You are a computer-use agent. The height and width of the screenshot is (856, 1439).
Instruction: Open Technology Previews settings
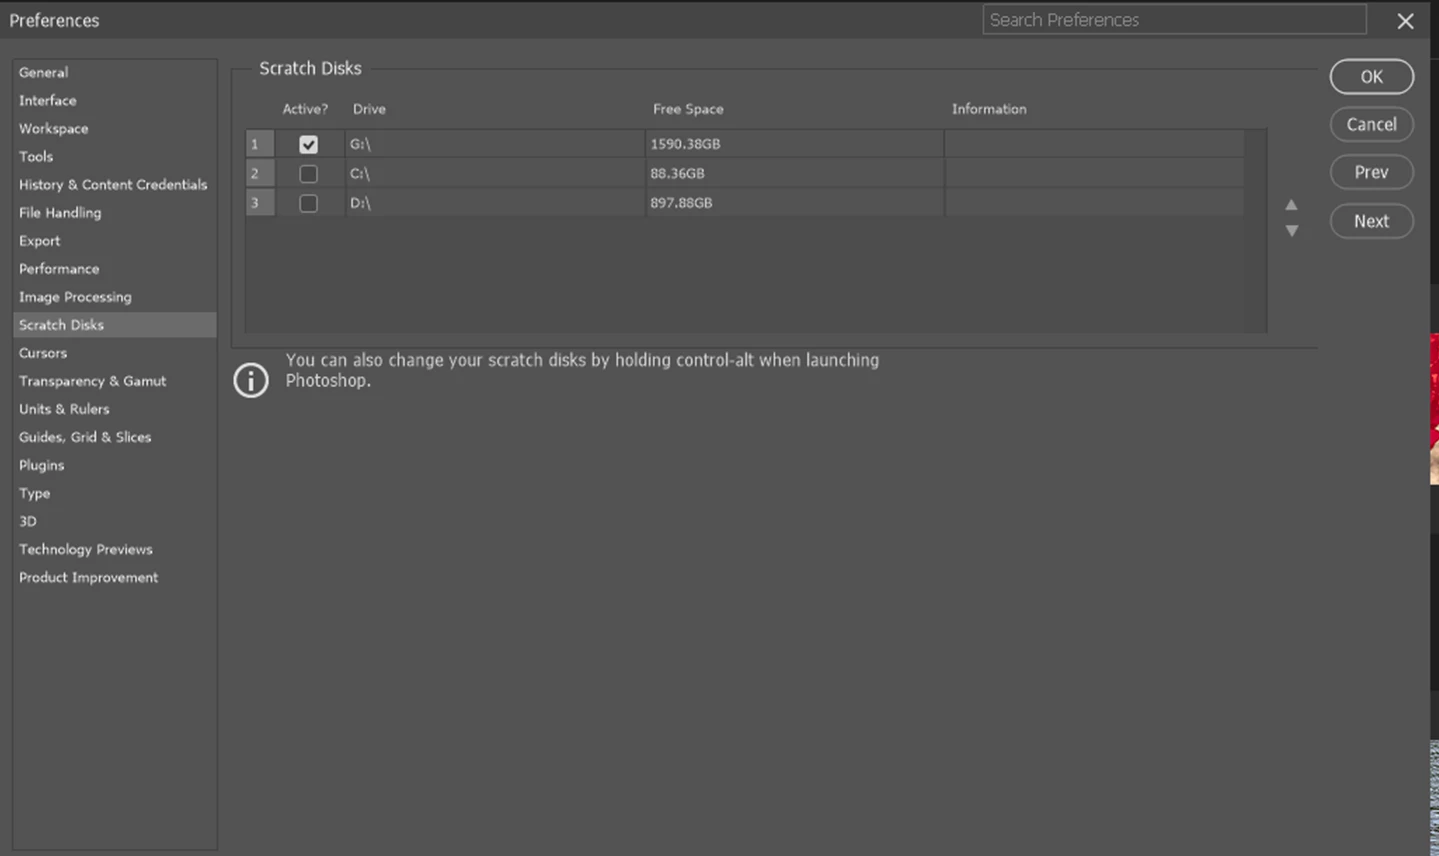86,549
